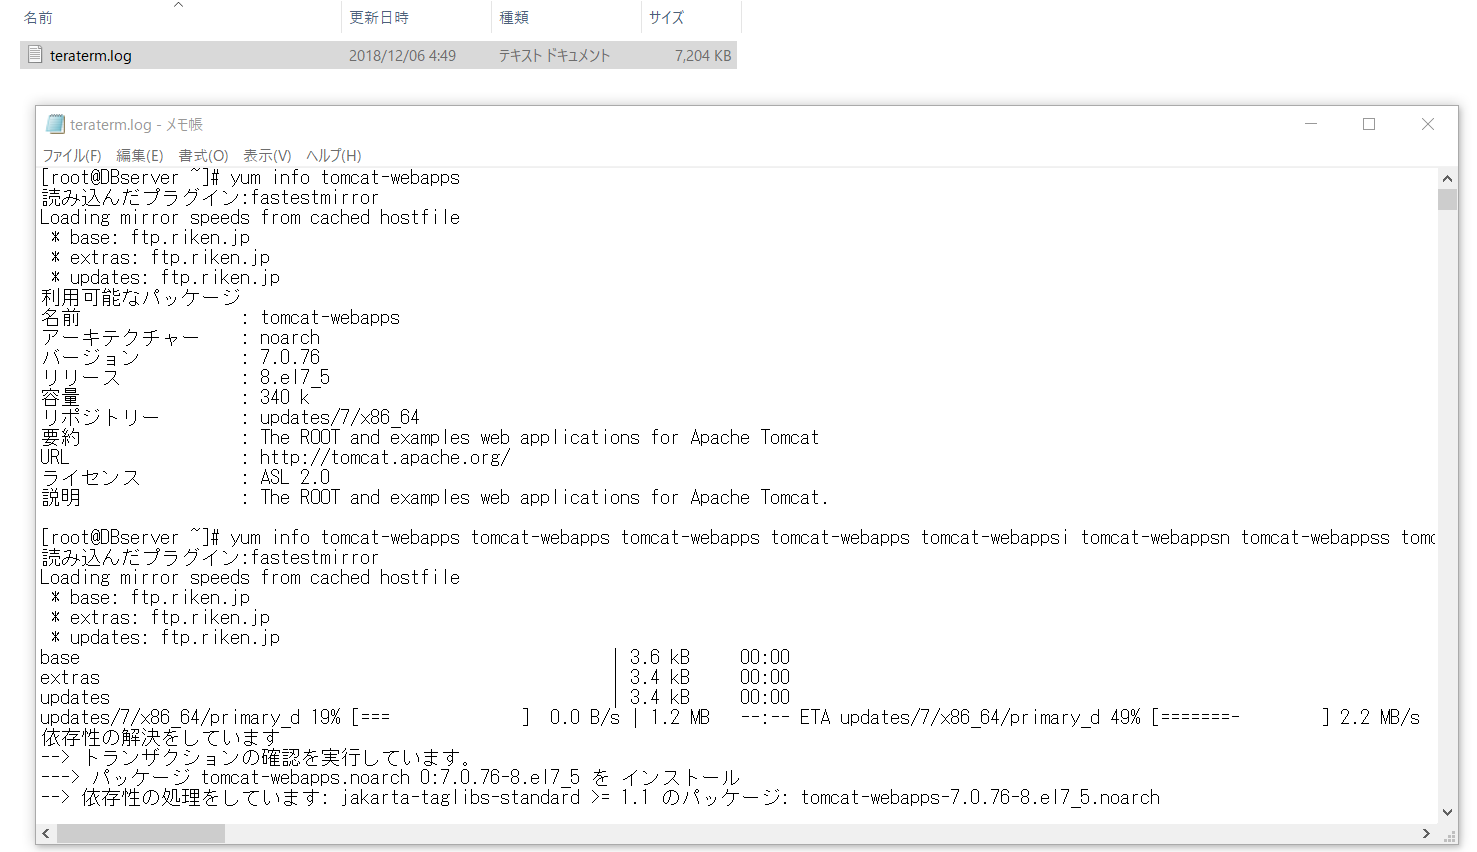
Task: Click the vertical scrollbar thumb in Notepad
Action: click(1447, 199)
